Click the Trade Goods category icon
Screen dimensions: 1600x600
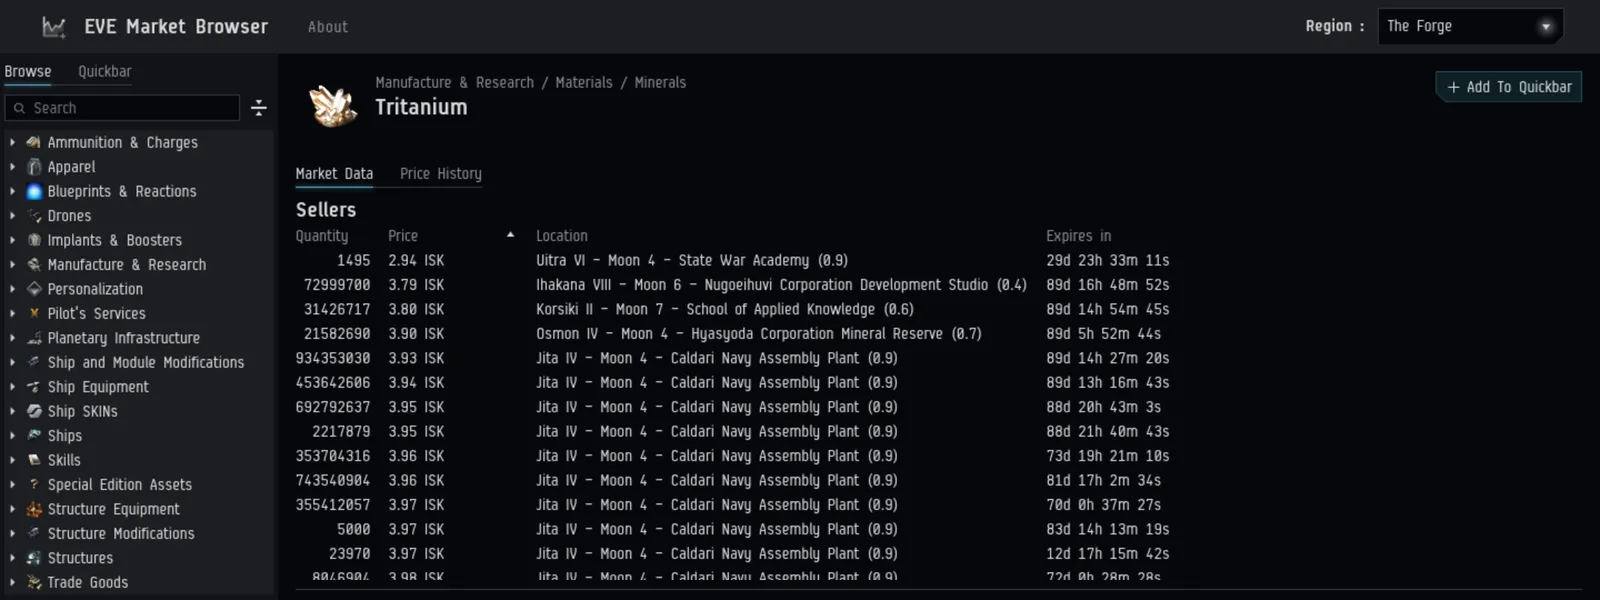34,582
